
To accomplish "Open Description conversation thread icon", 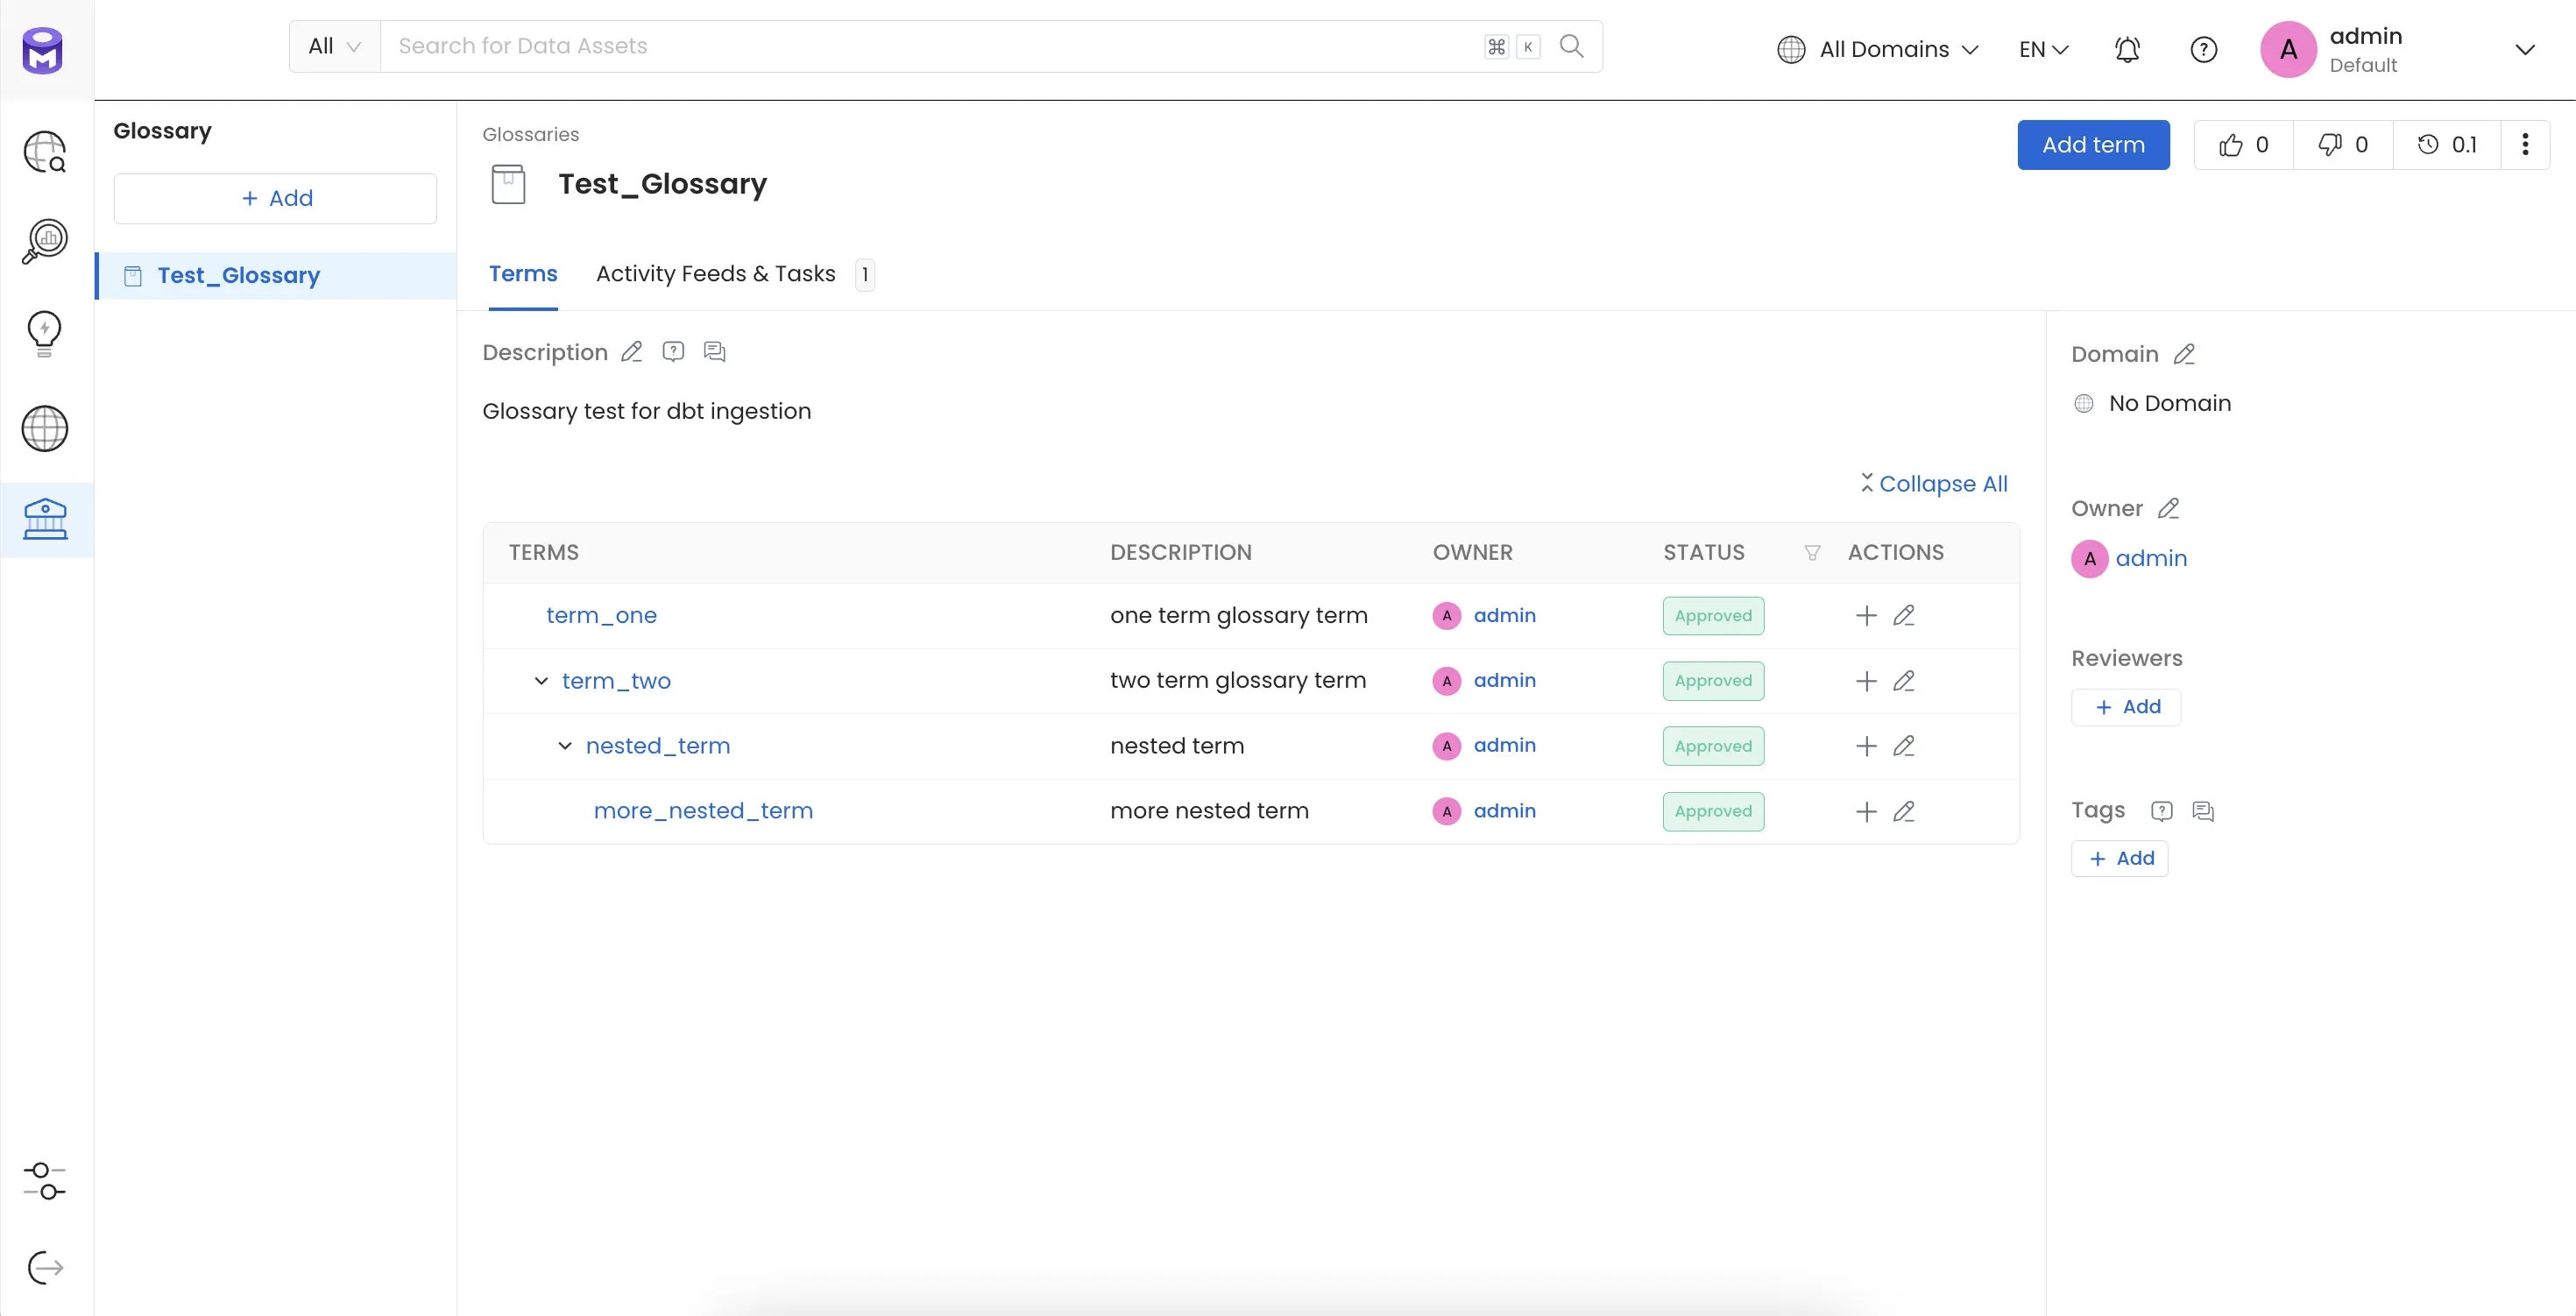I will click(714, 352).
